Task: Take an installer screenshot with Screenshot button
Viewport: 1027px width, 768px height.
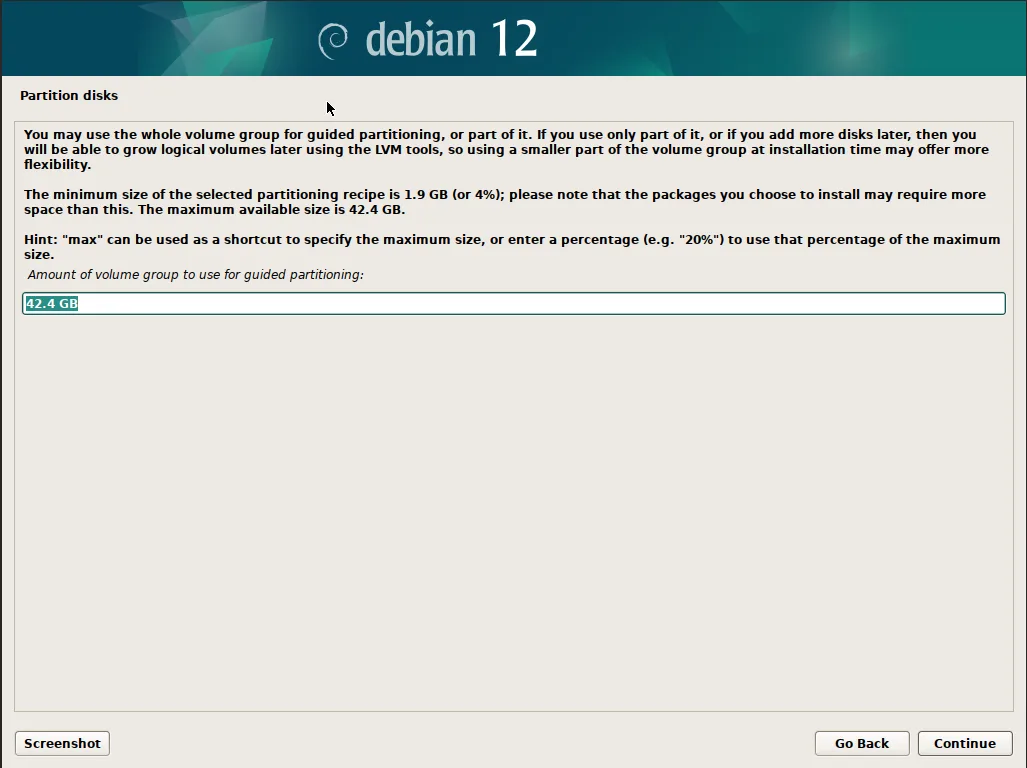Action: pos(62,743)
